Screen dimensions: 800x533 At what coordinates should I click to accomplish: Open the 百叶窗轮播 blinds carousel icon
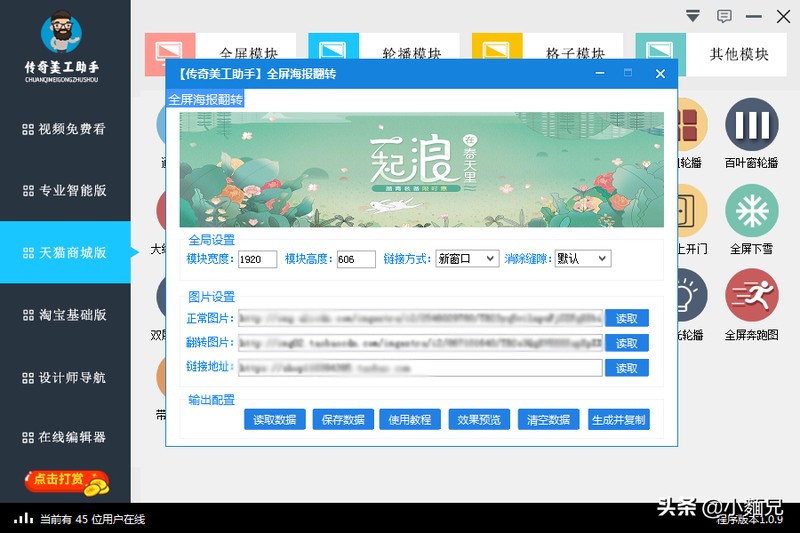752,124
